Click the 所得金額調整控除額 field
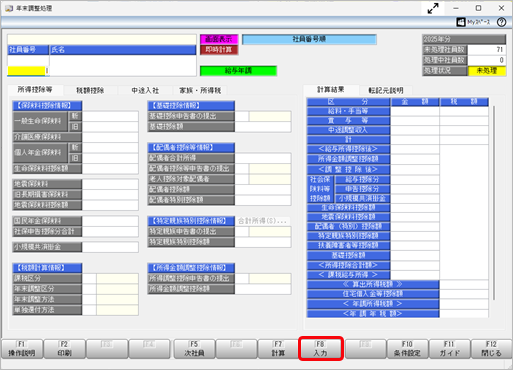The image size is (513, 370). (x=263, y=289)
